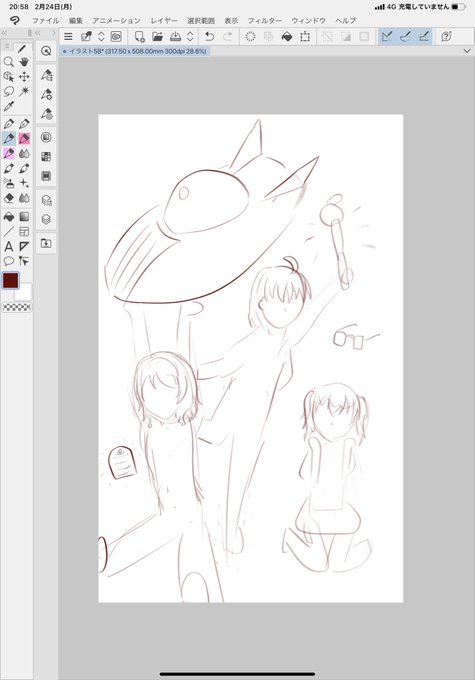Select the pink highlighted marker tool
The image size is (475, 680).
[x=24, y=139]
